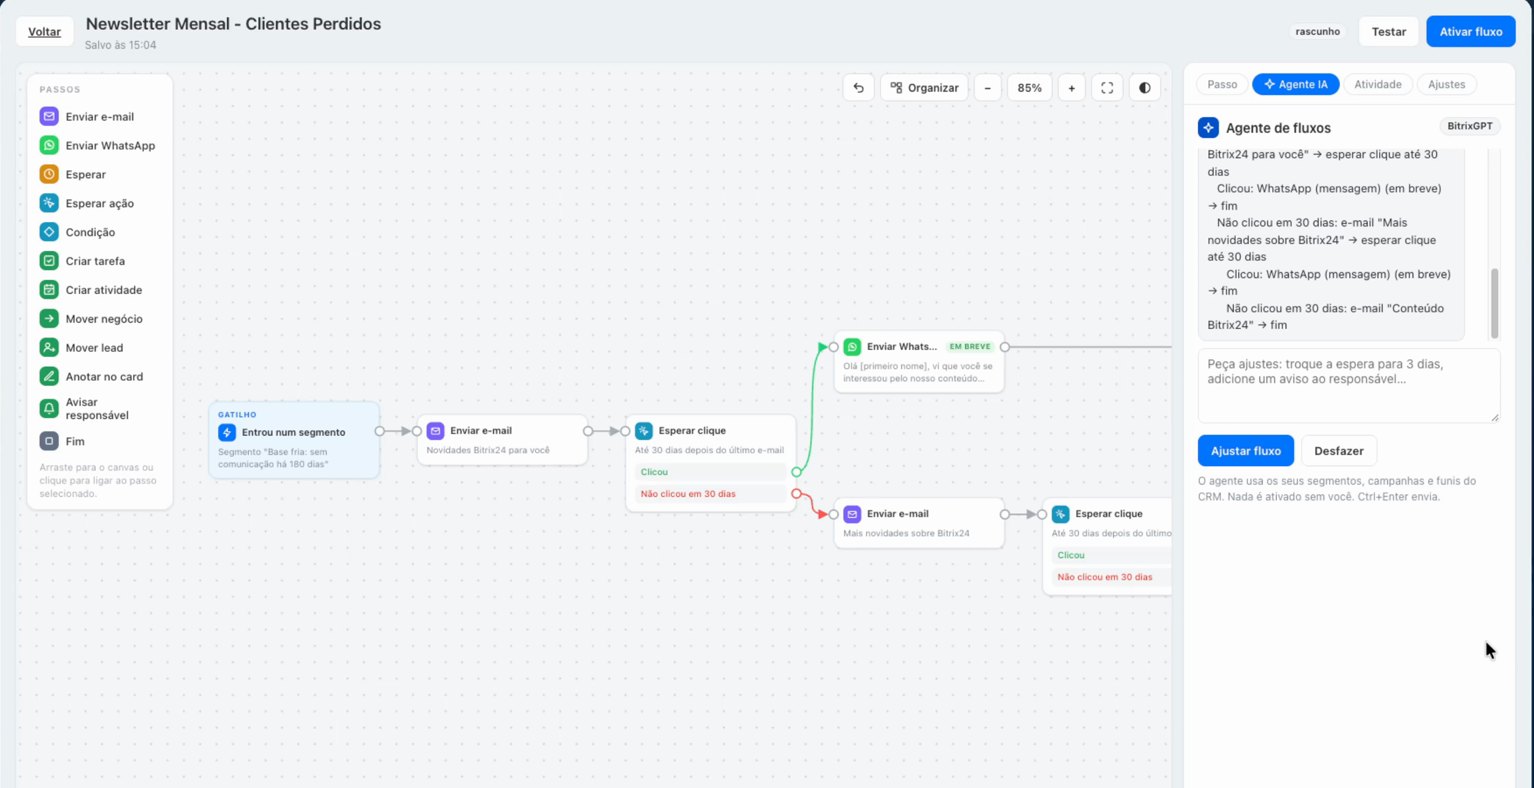Select the Entrou num segmento trigger node
Viewport: 1534px width, 788px height.
294,440
